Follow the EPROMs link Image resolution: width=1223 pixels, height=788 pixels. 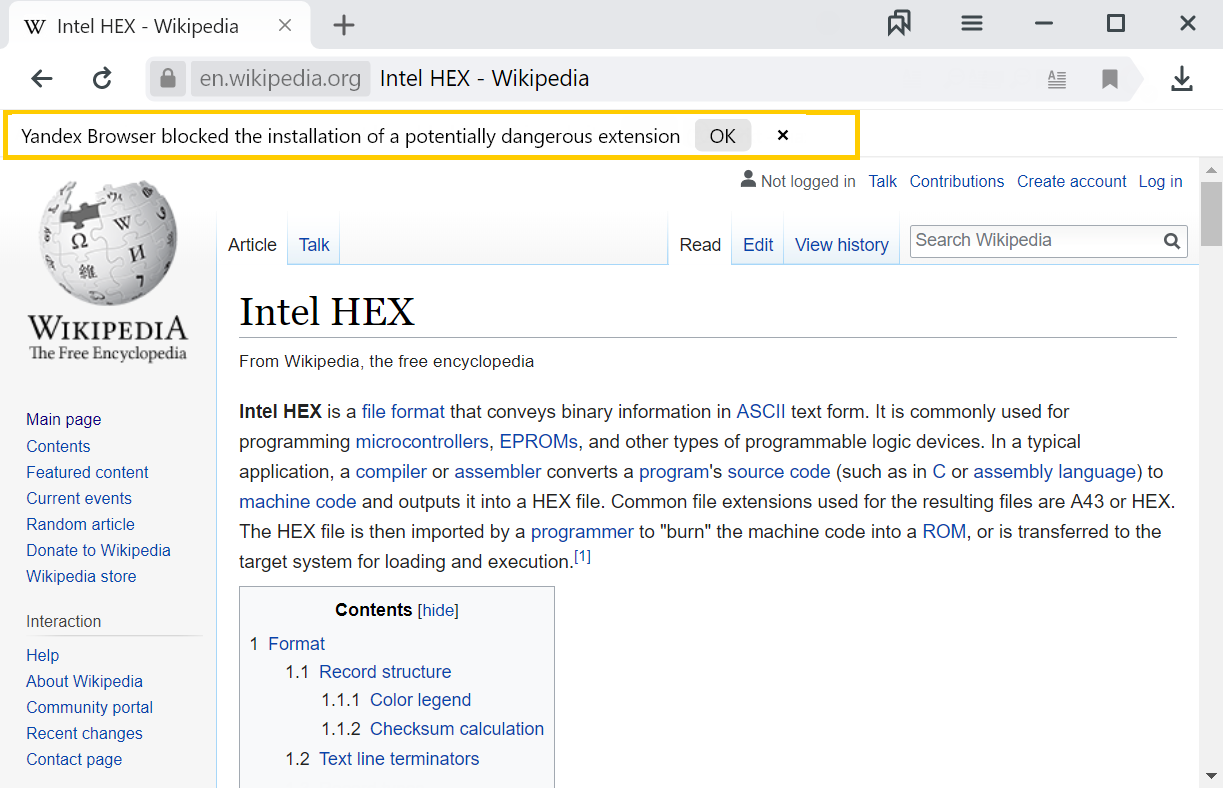539,442
